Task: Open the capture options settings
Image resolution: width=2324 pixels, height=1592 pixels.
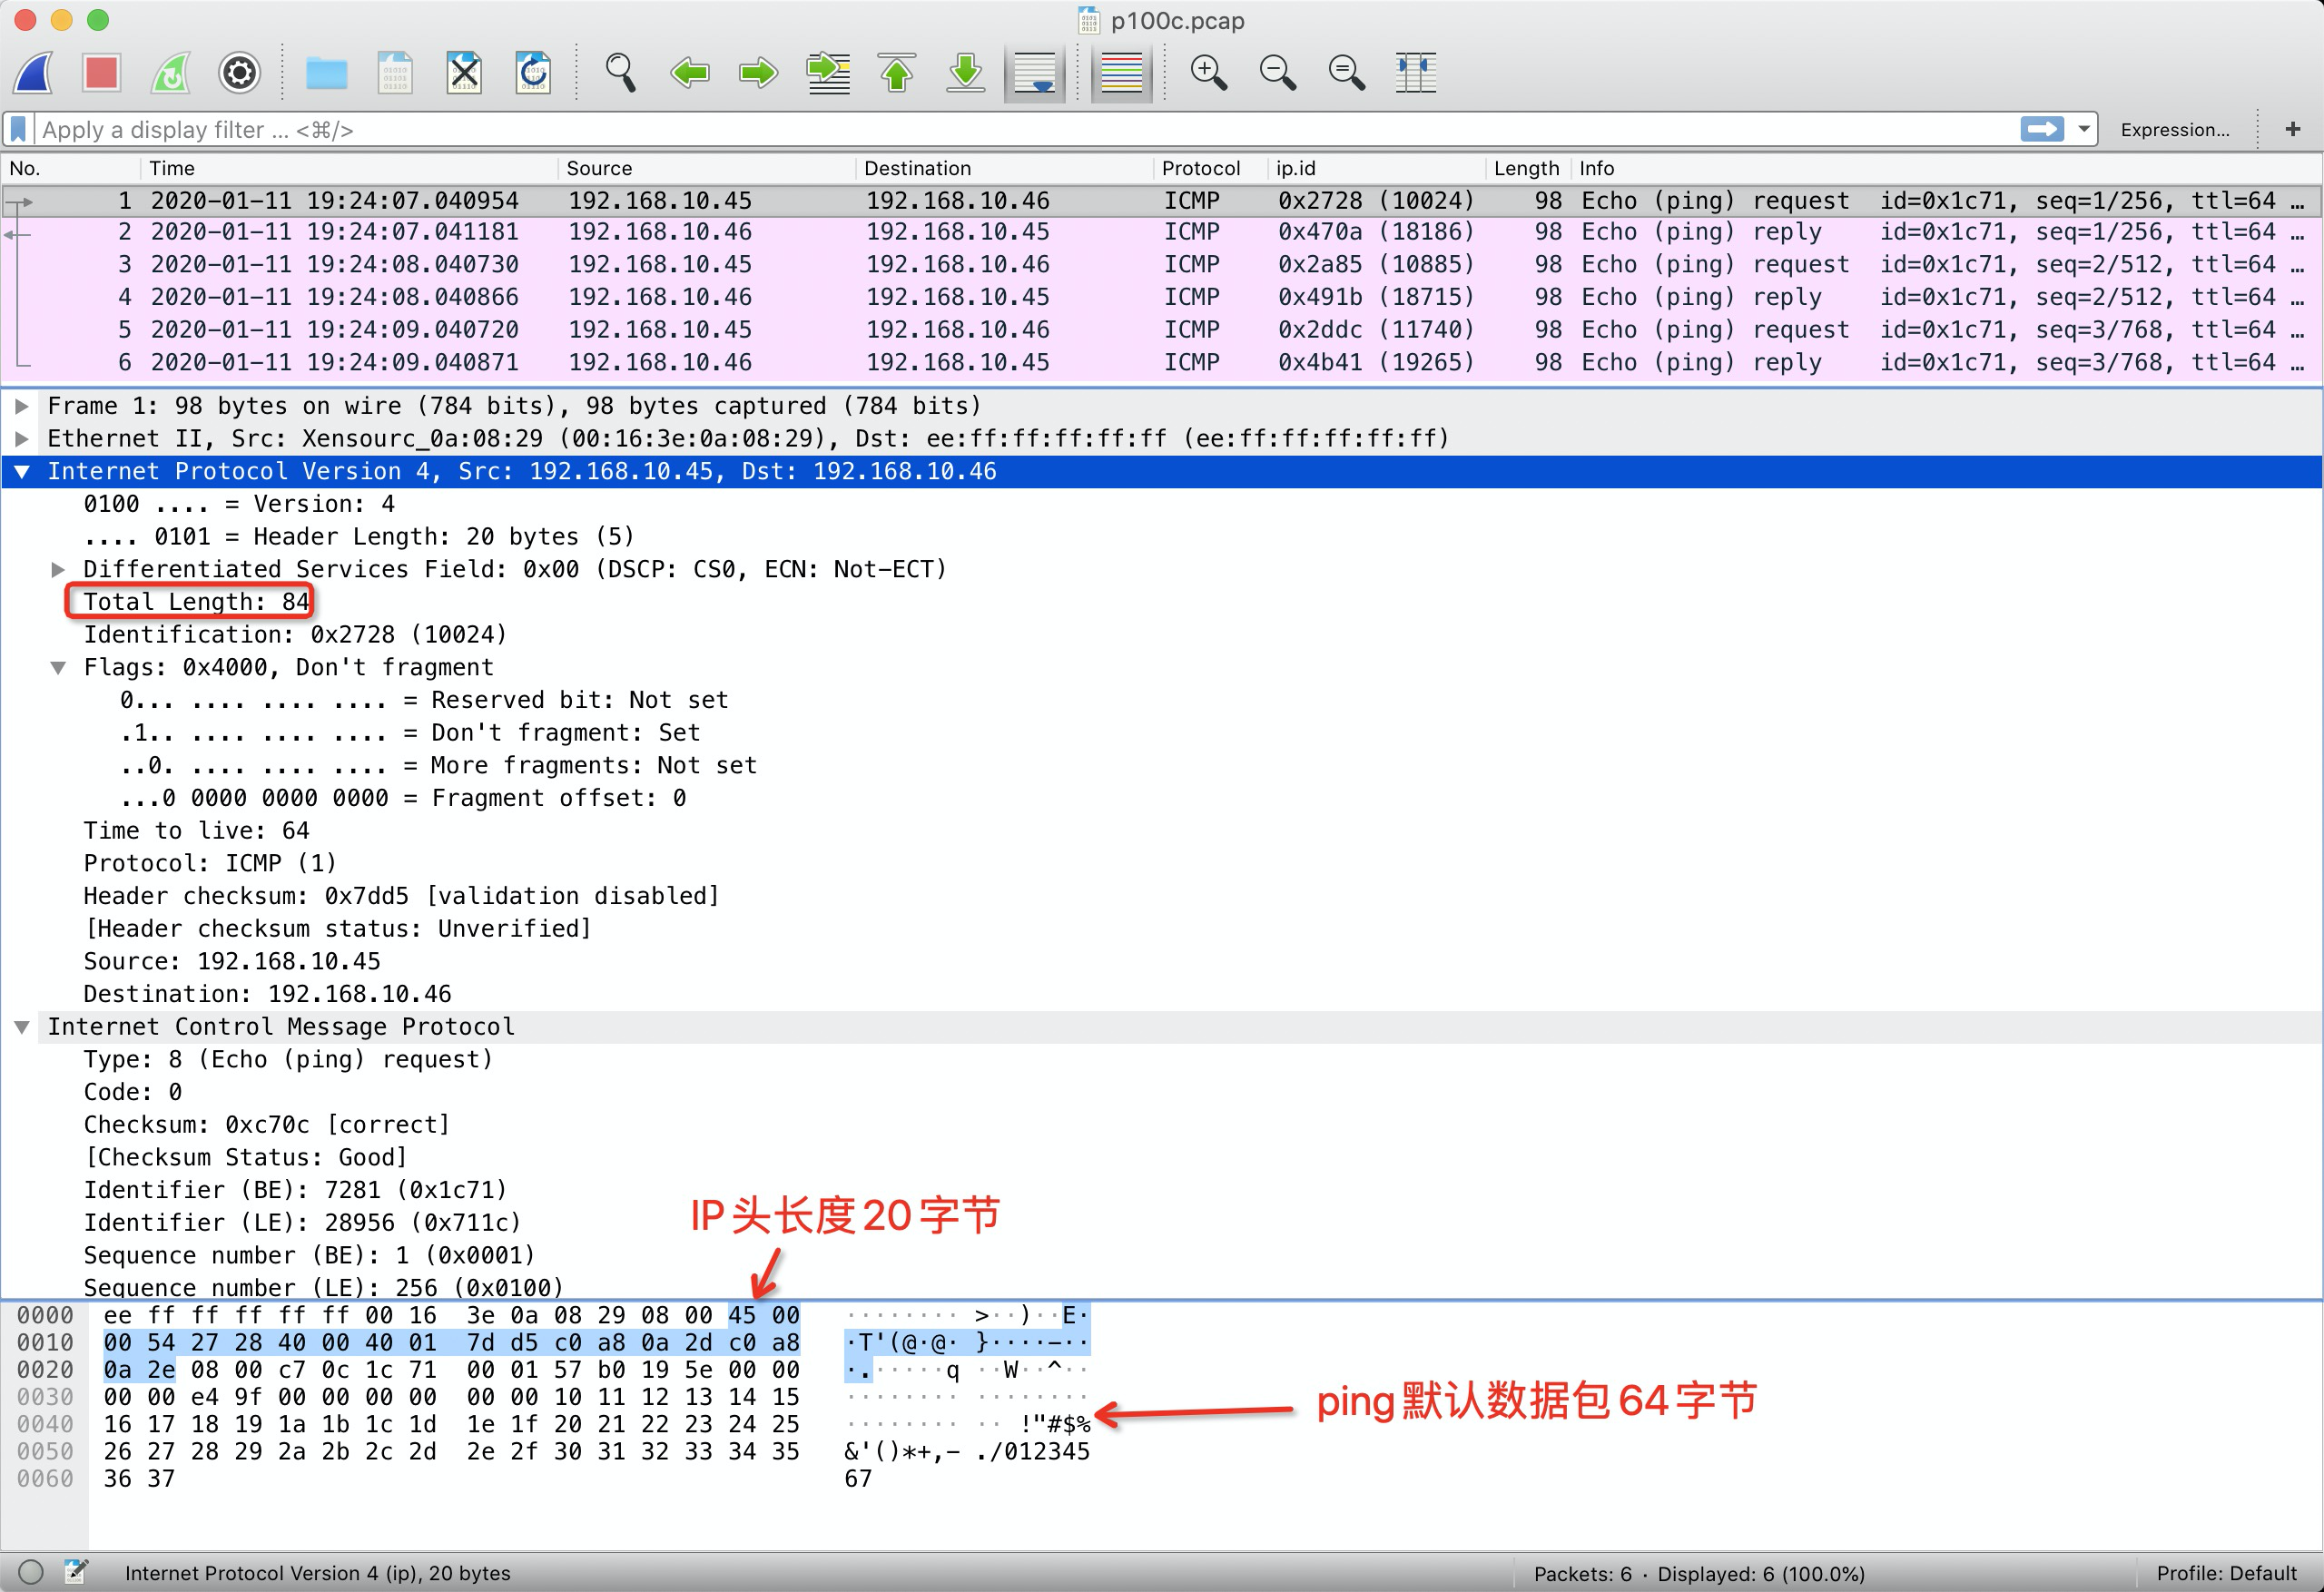Action: 239,72
